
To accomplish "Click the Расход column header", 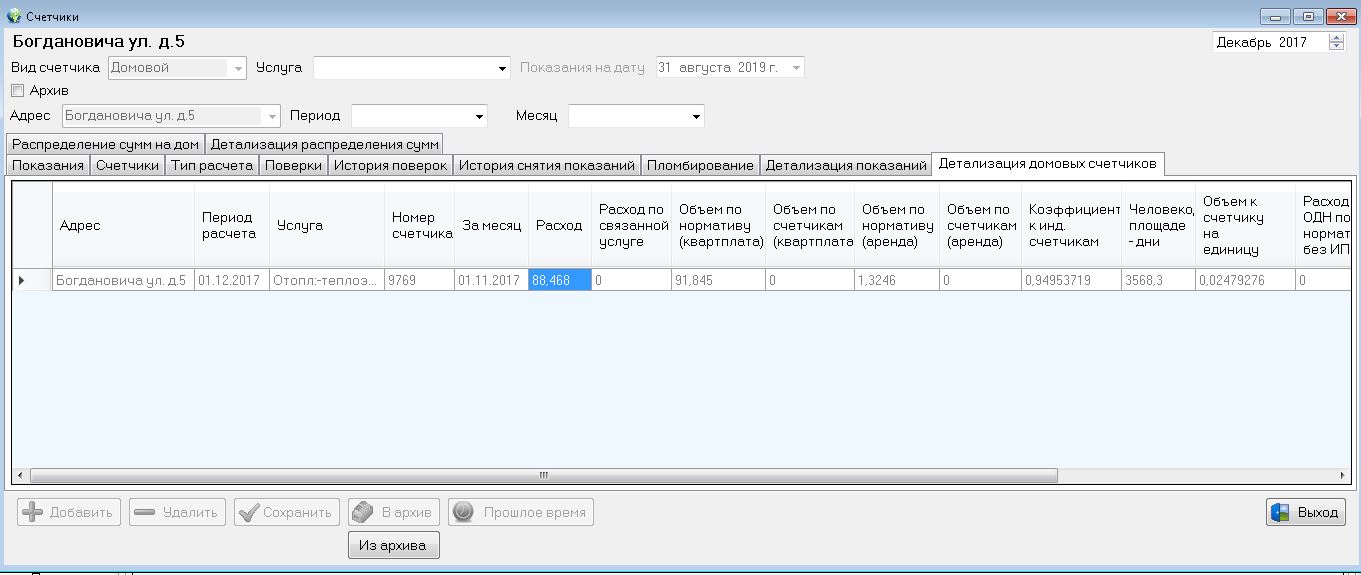I will point(558,226).
